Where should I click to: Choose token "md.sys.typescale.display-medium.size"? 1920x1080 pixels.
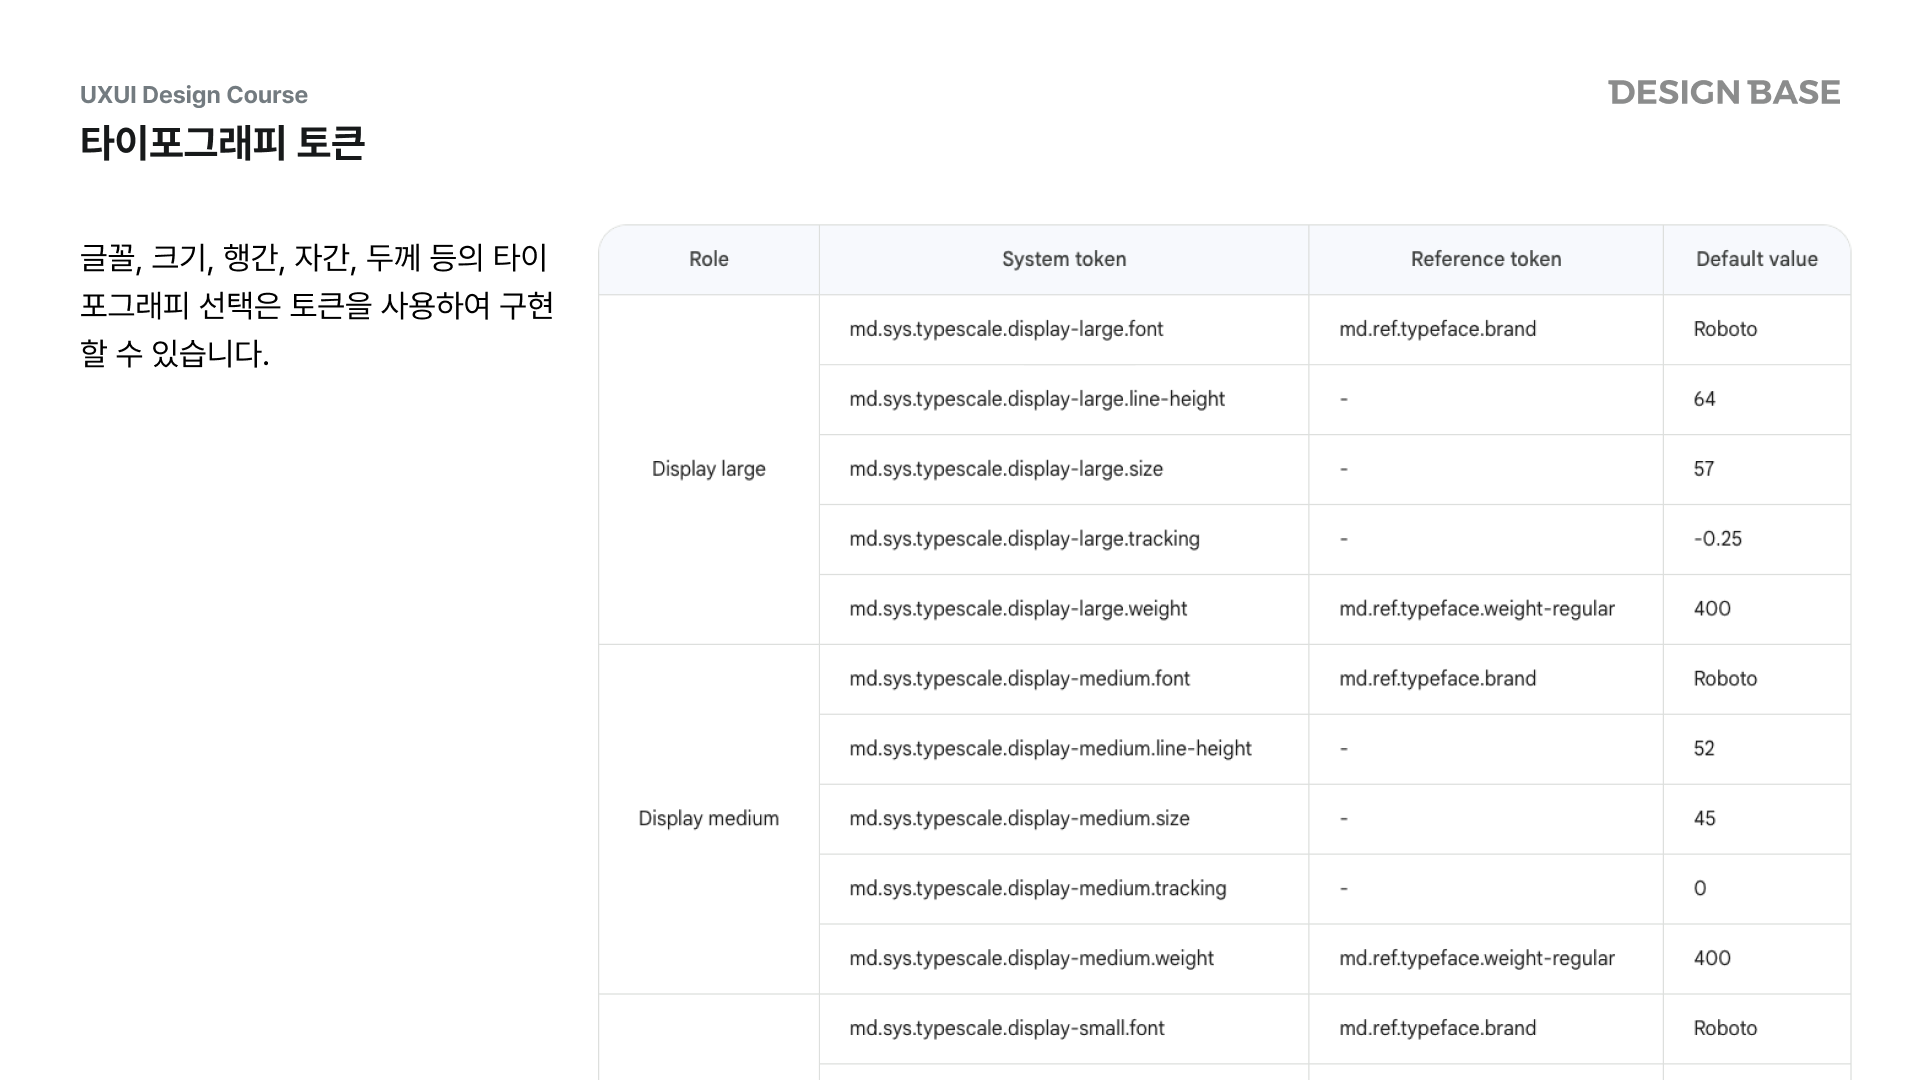[1019, 819]
